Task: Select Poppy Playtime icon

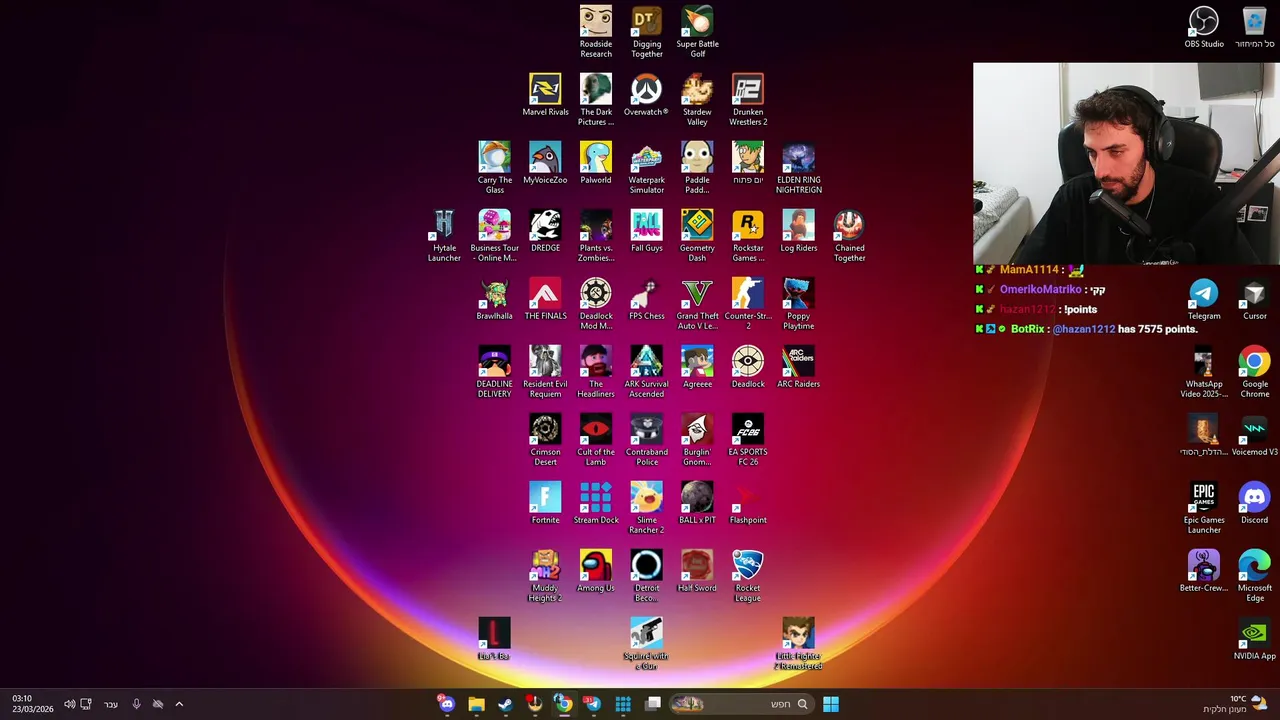Action: point(798,304)
